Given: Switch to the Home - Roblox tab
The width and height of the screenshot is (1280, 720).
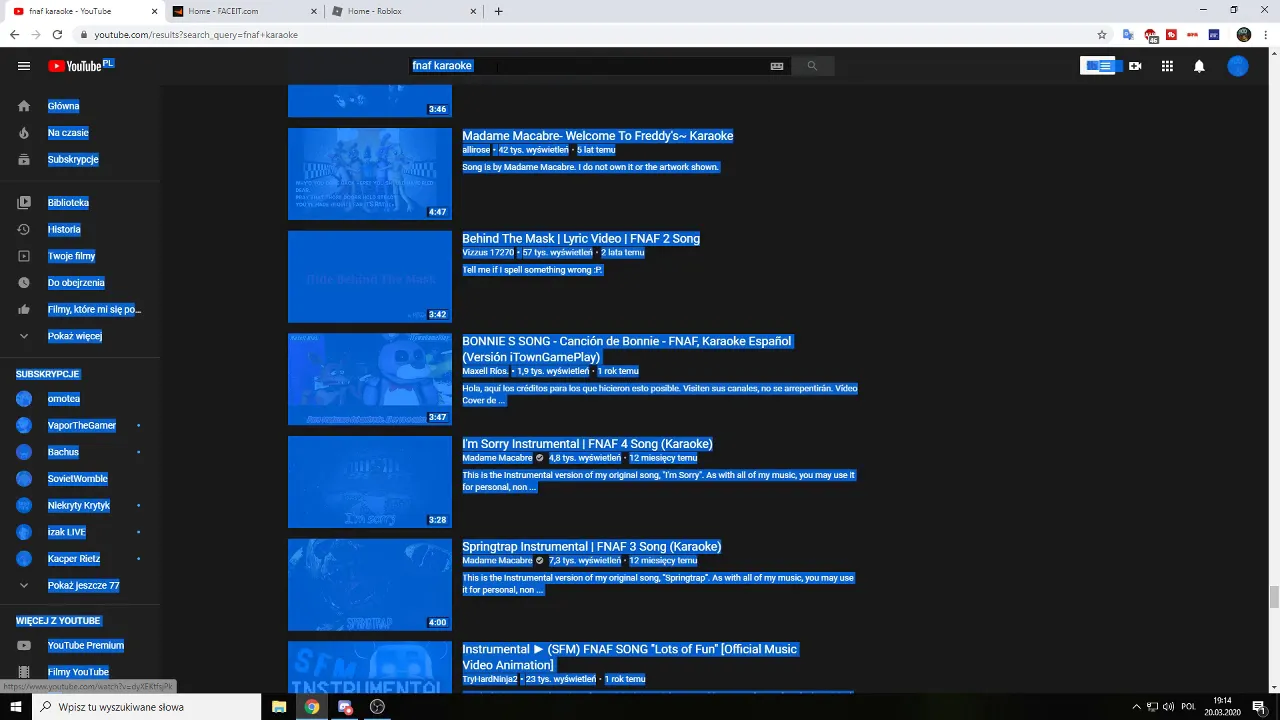Looking at the screenshot, I should click(403, 11).
